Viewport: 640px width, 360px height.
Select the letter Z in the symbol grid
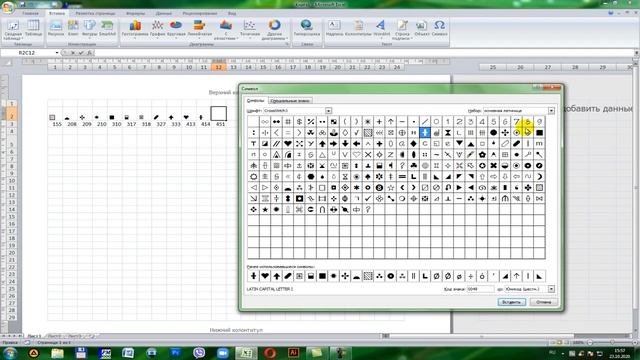click(391, 154)
